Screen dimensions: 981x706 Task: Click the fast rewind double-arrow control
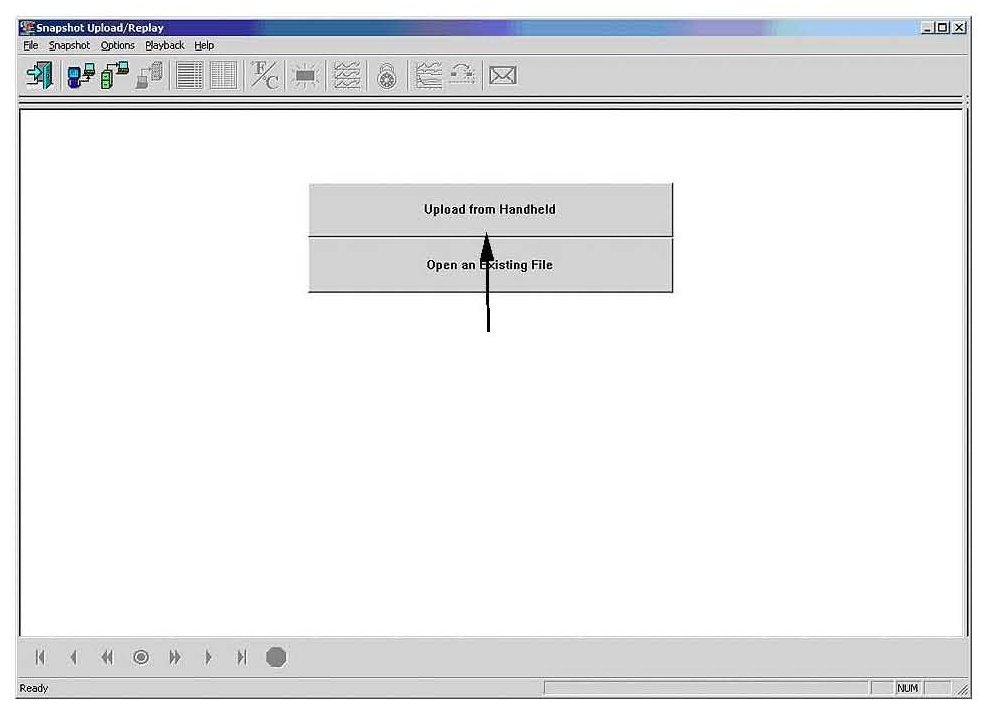point(107,657)
